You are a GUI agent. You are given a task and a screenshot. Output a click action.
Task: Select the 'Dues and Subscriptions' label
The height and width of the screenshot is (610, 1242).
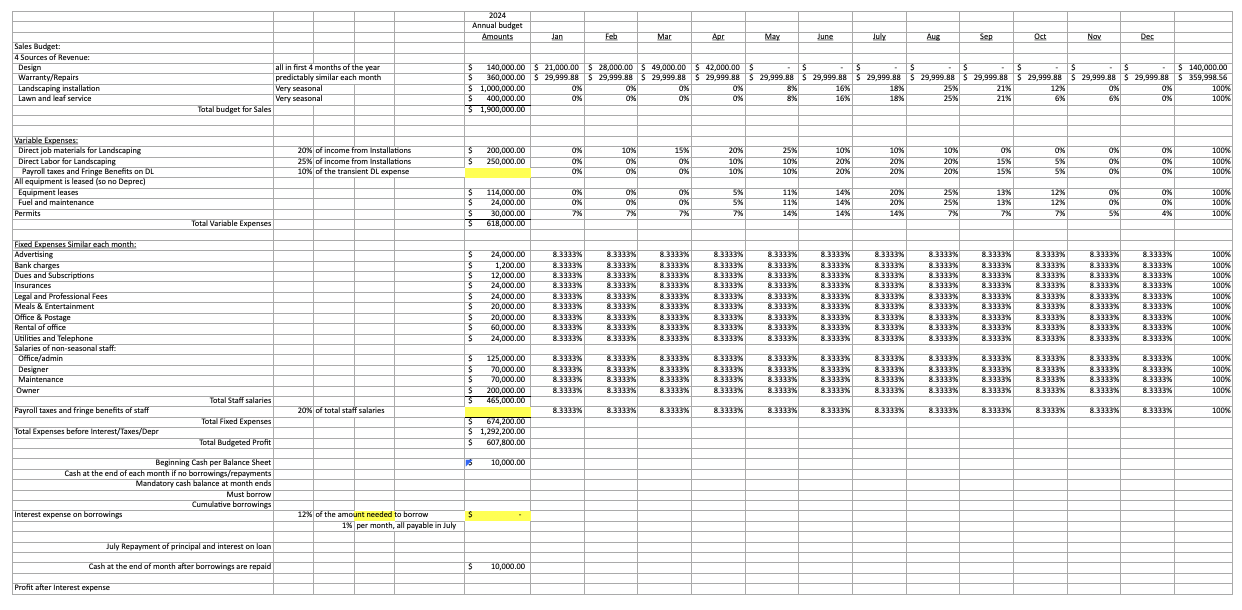click(x=54, y=275)
